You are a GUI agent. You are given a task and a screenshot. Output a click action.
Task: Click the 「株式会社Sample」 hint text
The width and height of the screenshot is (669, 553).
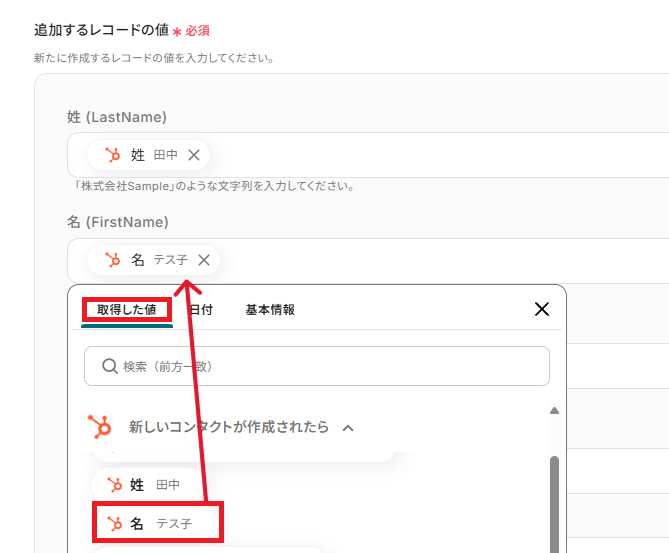pyautogui.click(x=214, y=186)
